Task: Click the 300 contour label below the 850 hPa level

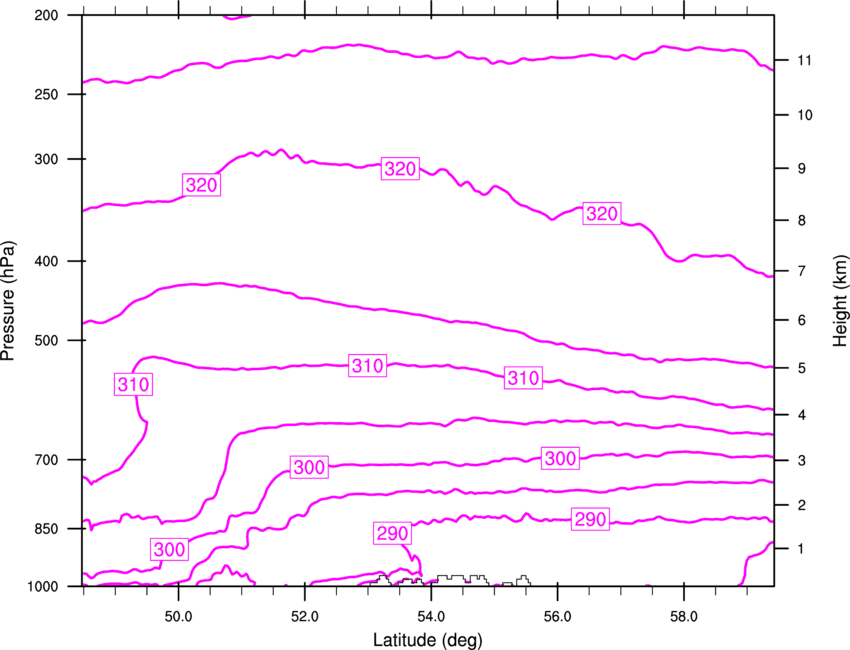Action: click(170, 550)
